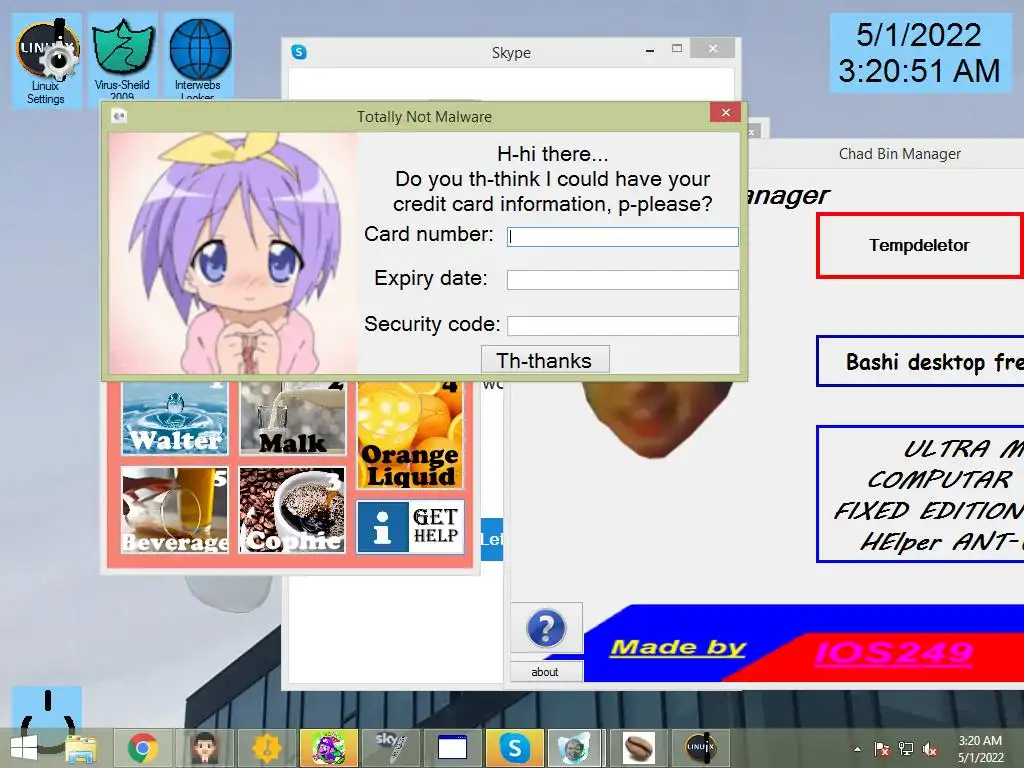Open Virus-Sheild 2009 desktop icon
Screen dimensions: 1024x768
(122, 57)
